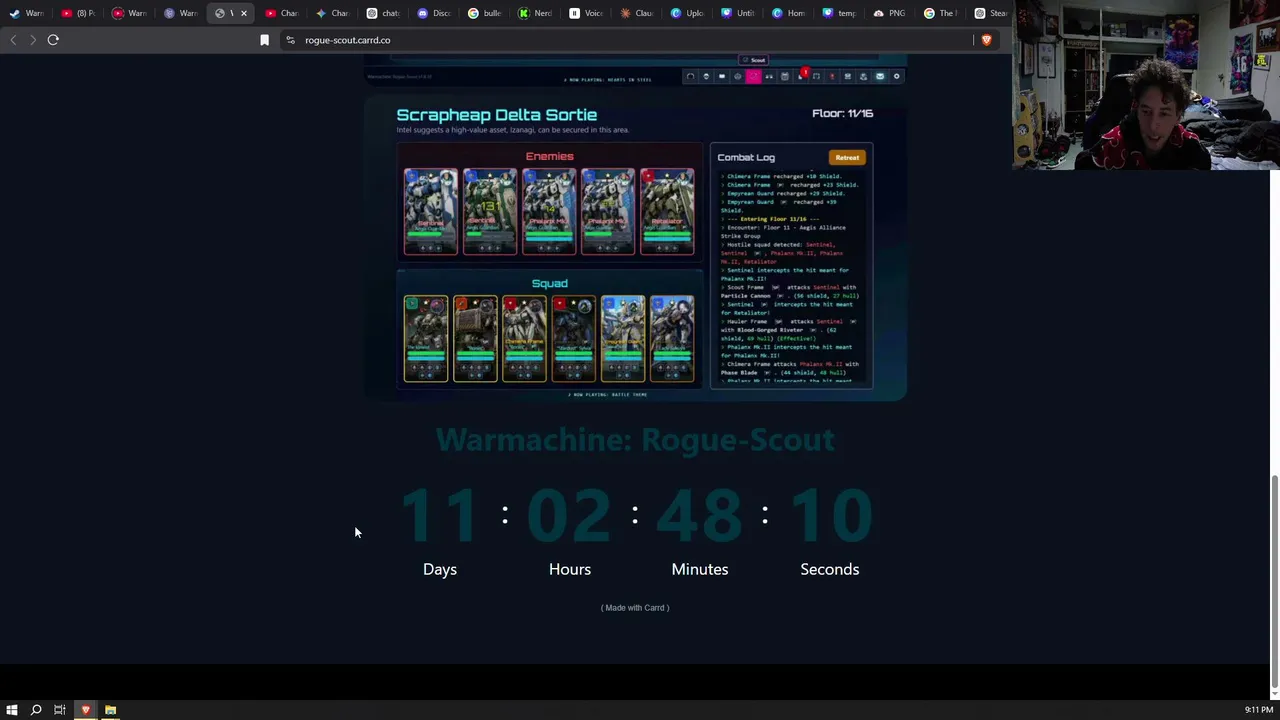Image resolution: width=1280 pixels, height=720 pixels.
Task: Switch to the Discord tab
Action: tap(434, 13)
